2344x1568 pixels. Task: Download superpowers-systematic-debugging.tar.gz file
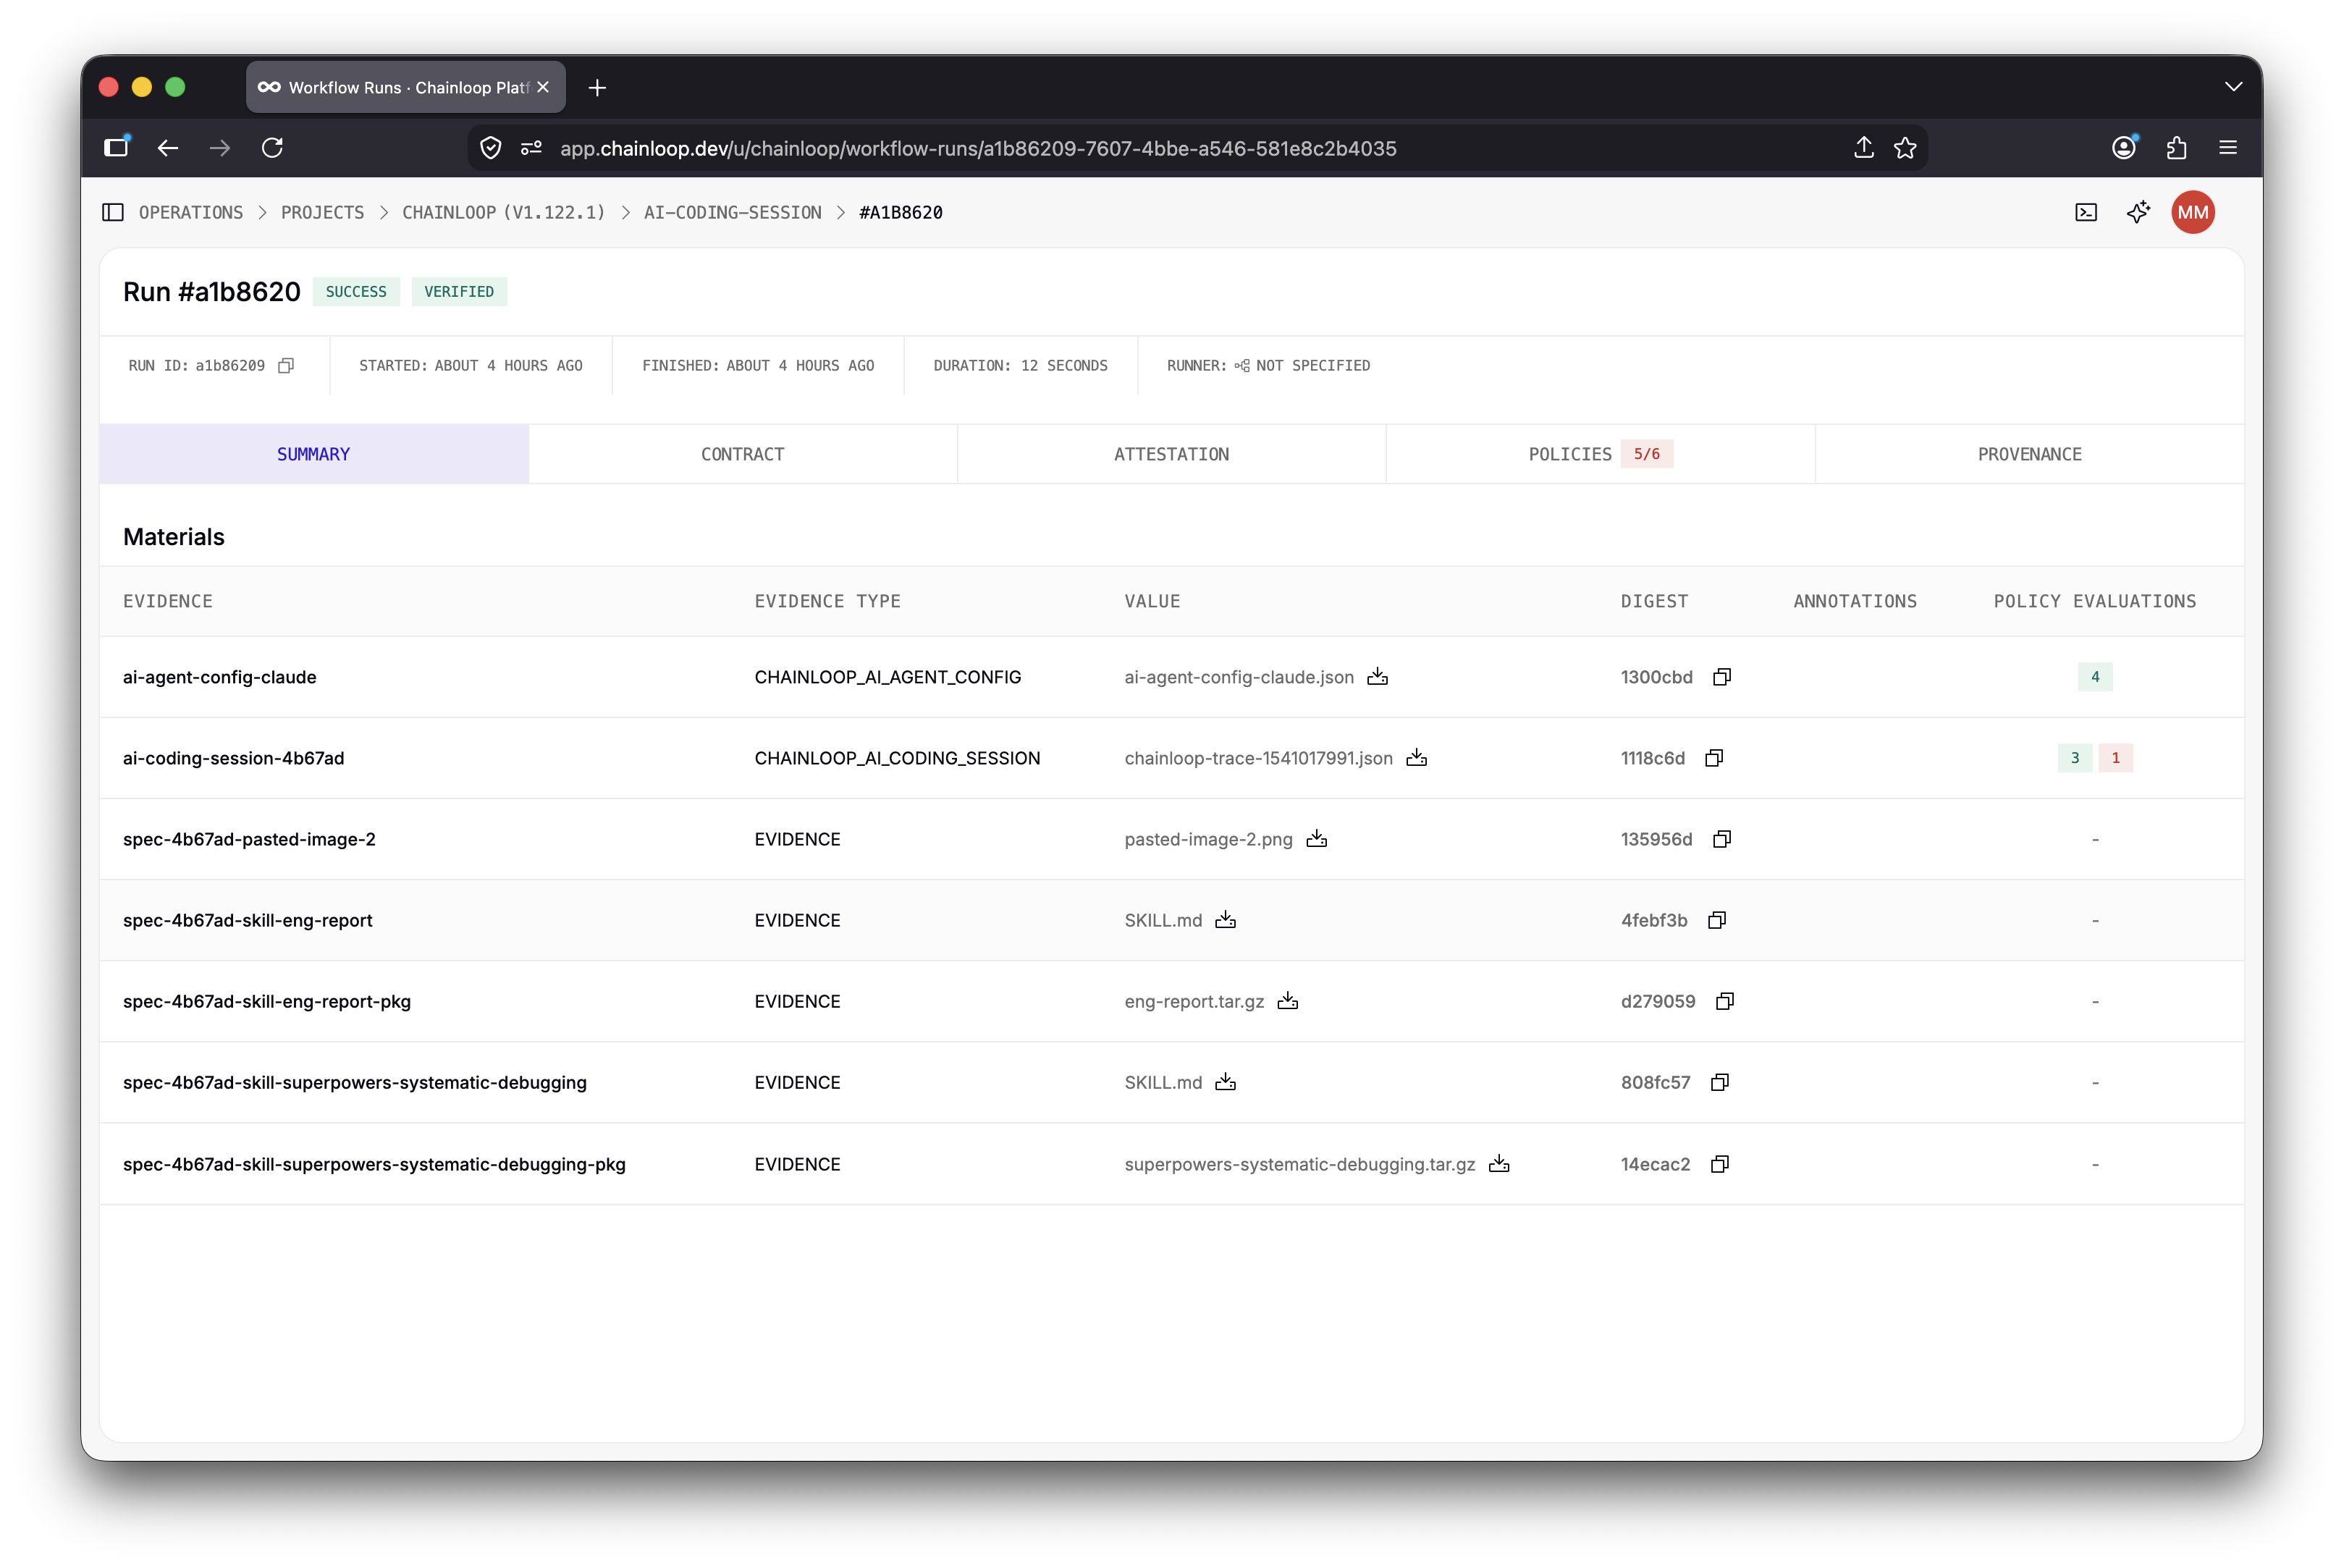1498,1164
